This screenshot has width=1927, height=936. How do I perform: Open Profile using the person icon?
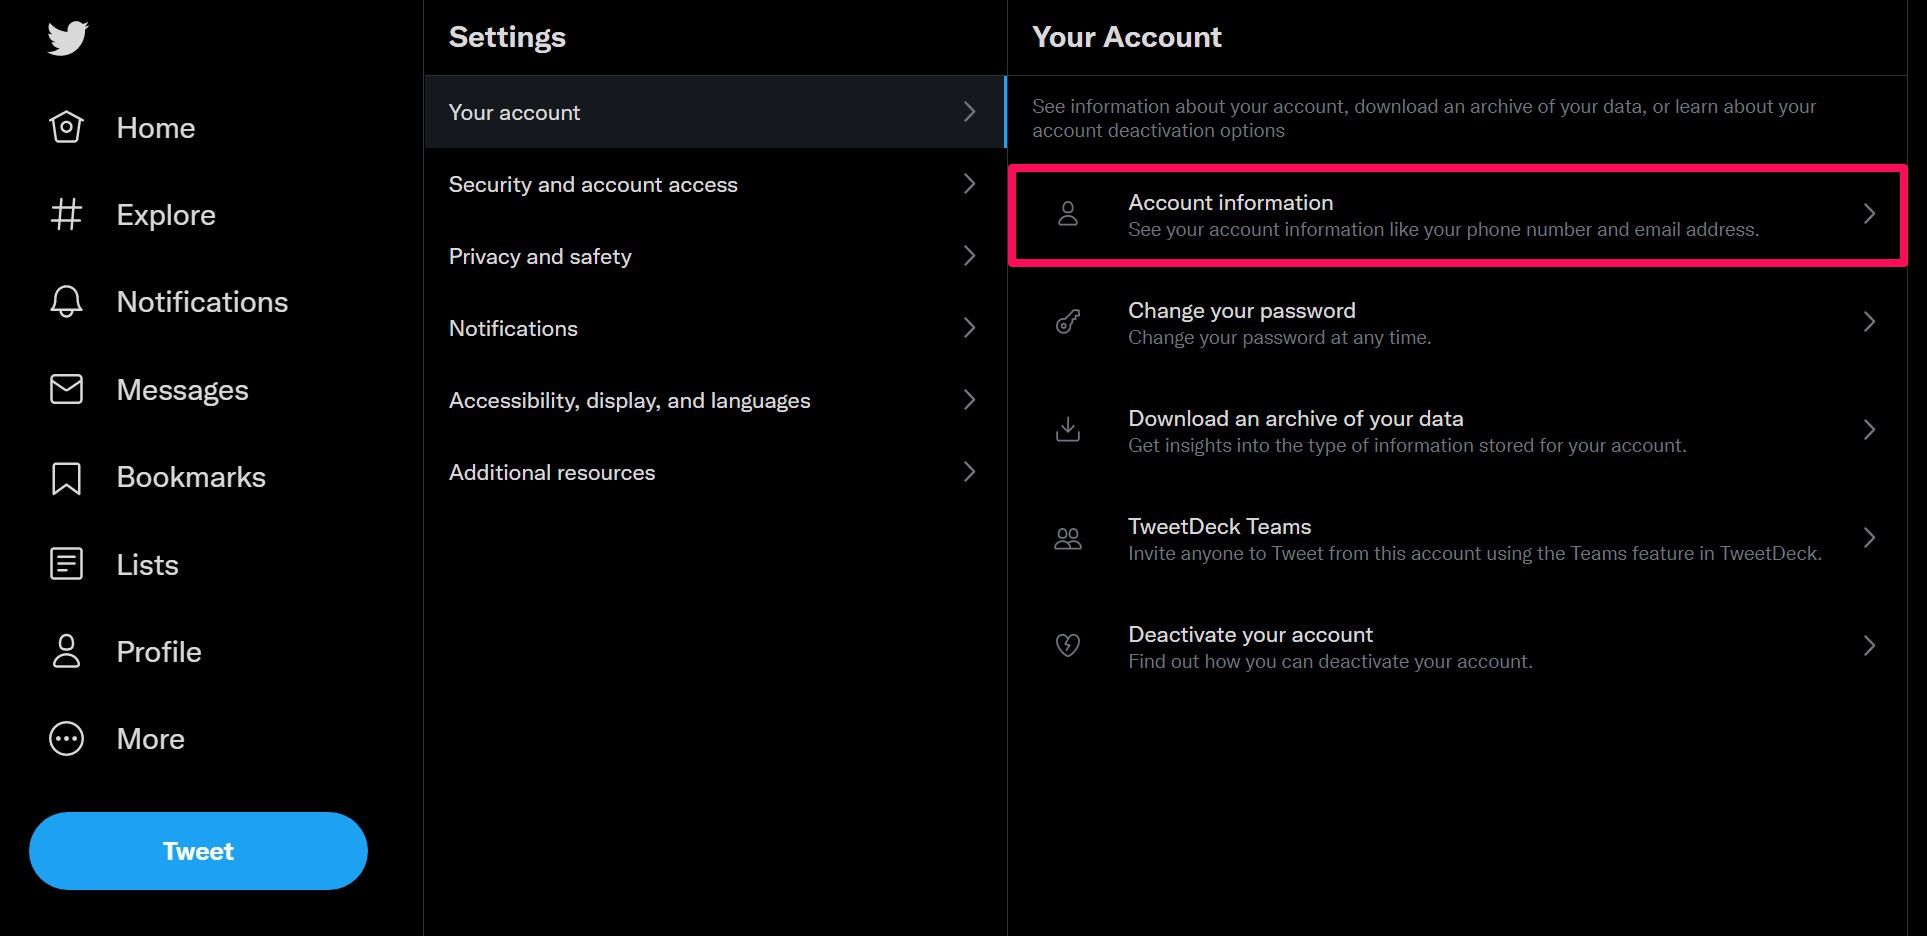click(66, 651)
